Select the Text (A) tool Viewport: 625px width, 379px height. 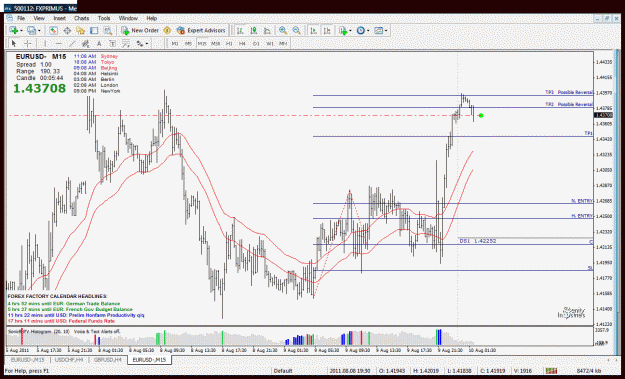[99, 43]
